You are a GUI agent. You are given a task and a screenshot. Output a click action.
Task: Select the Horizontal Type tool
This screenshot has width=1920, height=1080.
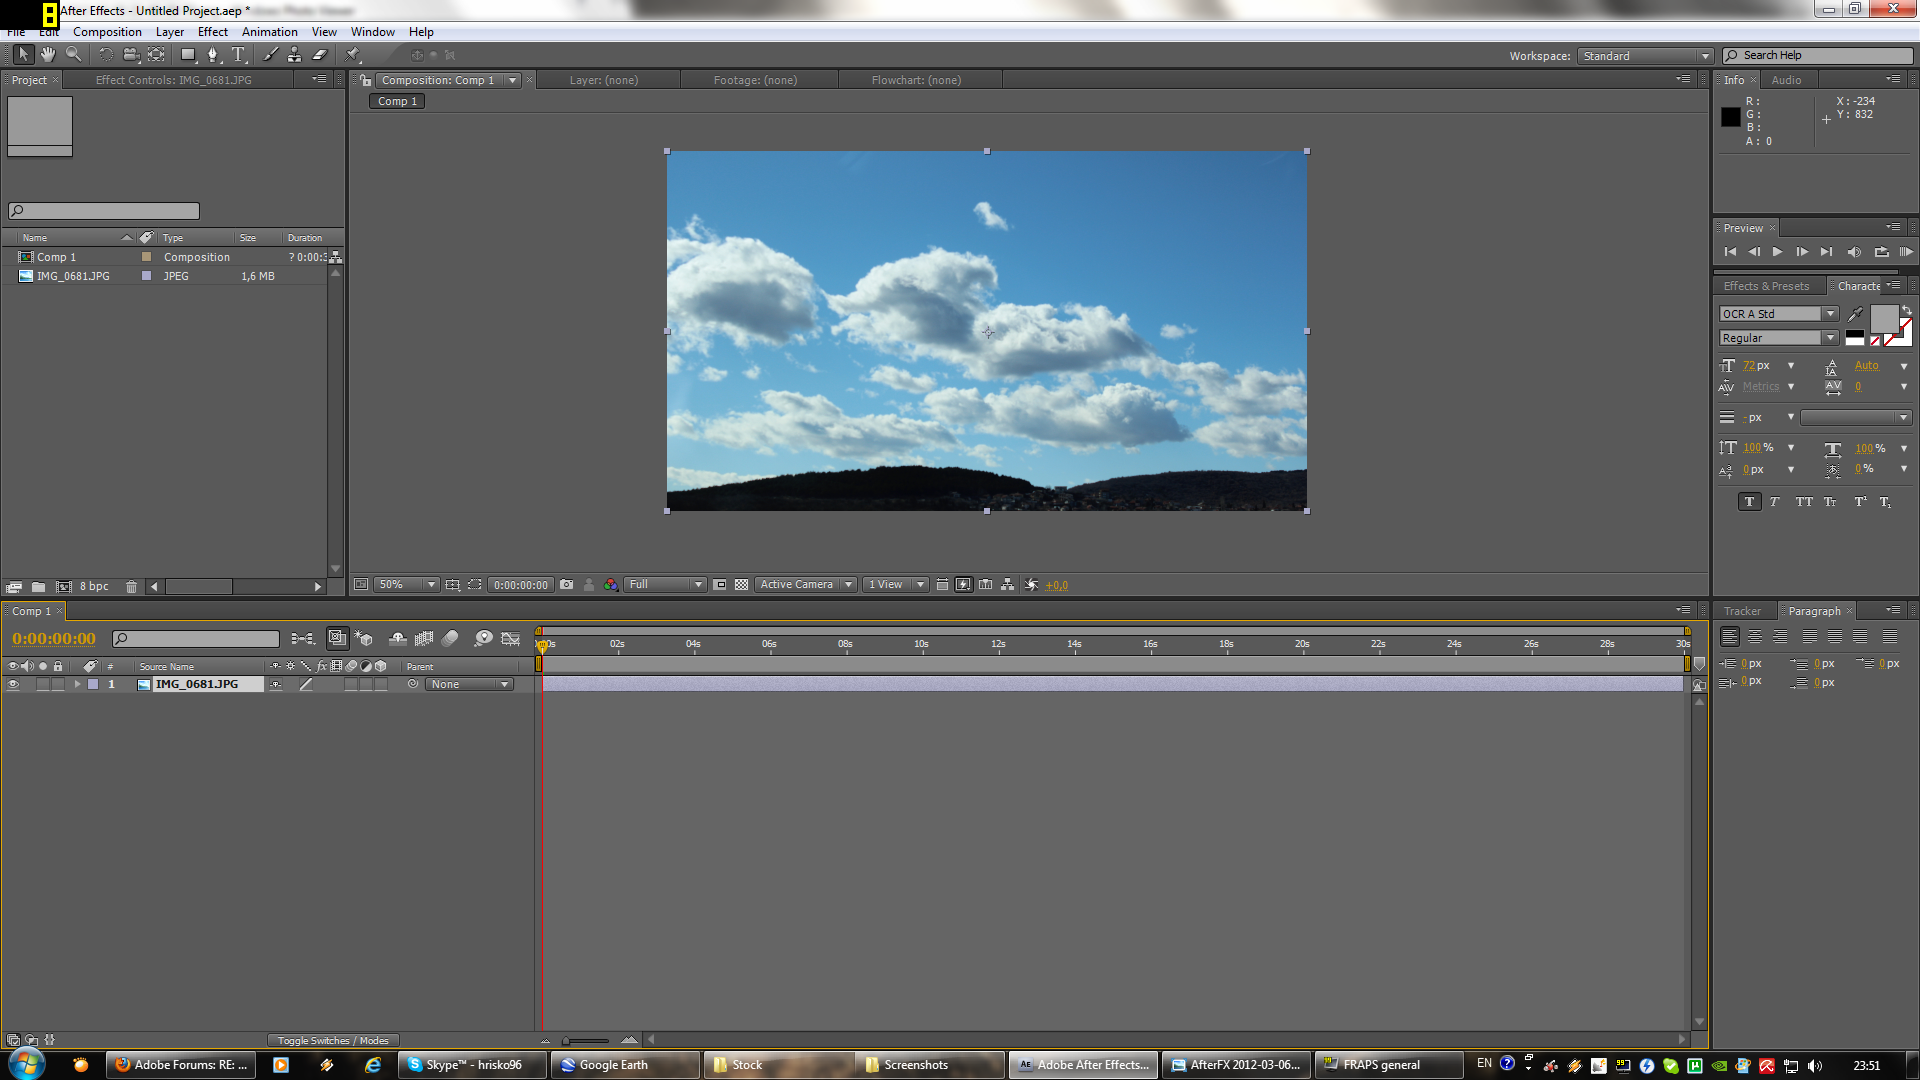pos(238,55)
